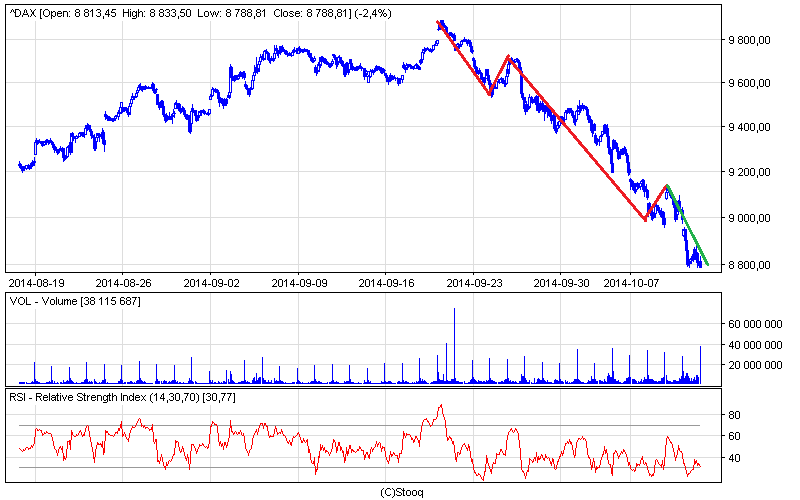Click the 2014-09-30 date label
The image size is (800, 500).
561,283
